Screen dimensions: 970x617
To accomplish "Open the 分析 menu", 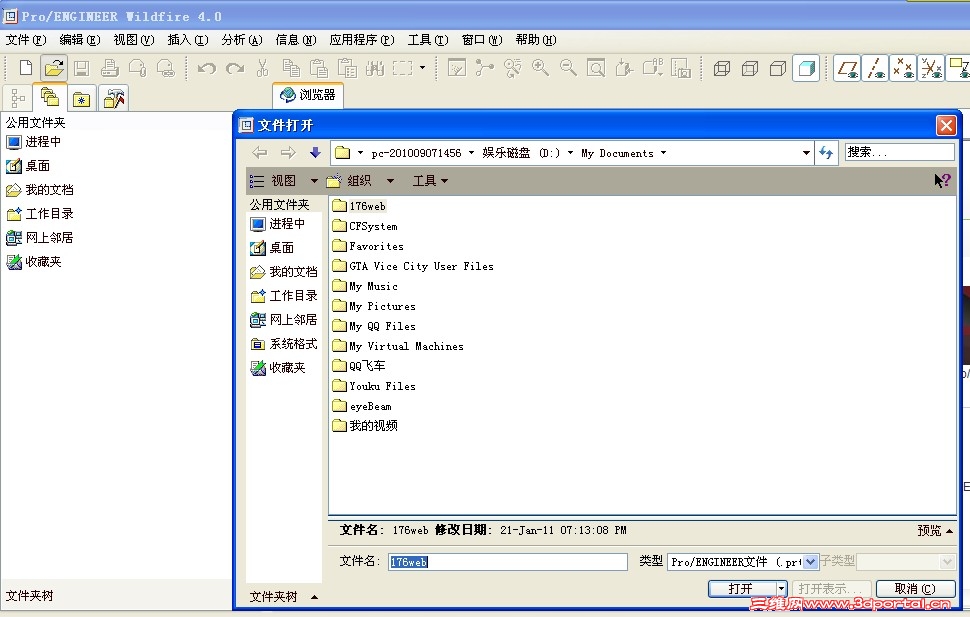I will pyautogui.click(x=242, y=40).
